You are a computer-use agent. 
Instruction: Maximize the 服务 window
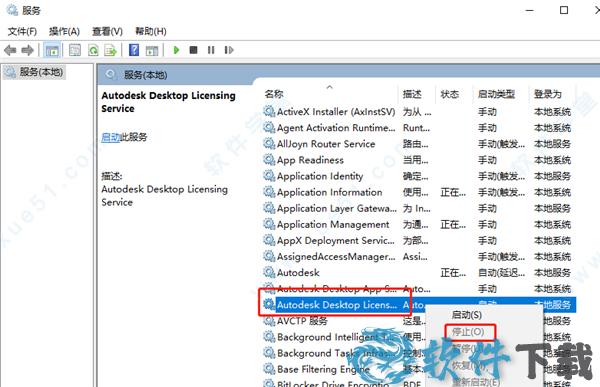564,10
